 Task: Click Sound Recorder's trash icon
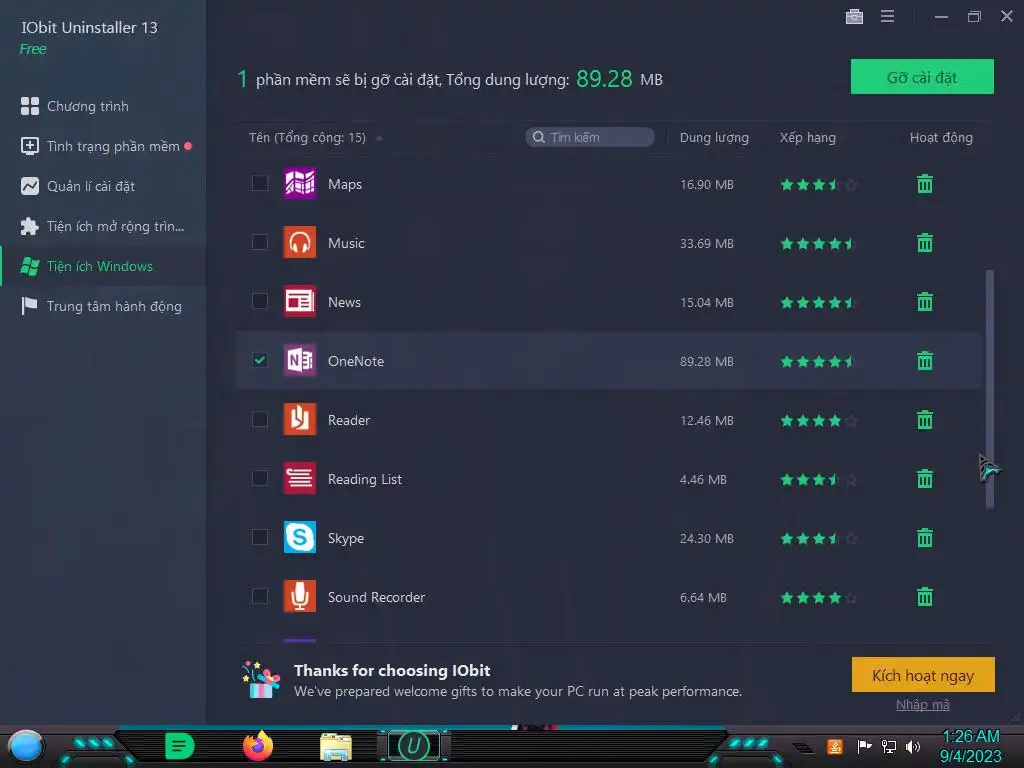click(925, 596)
